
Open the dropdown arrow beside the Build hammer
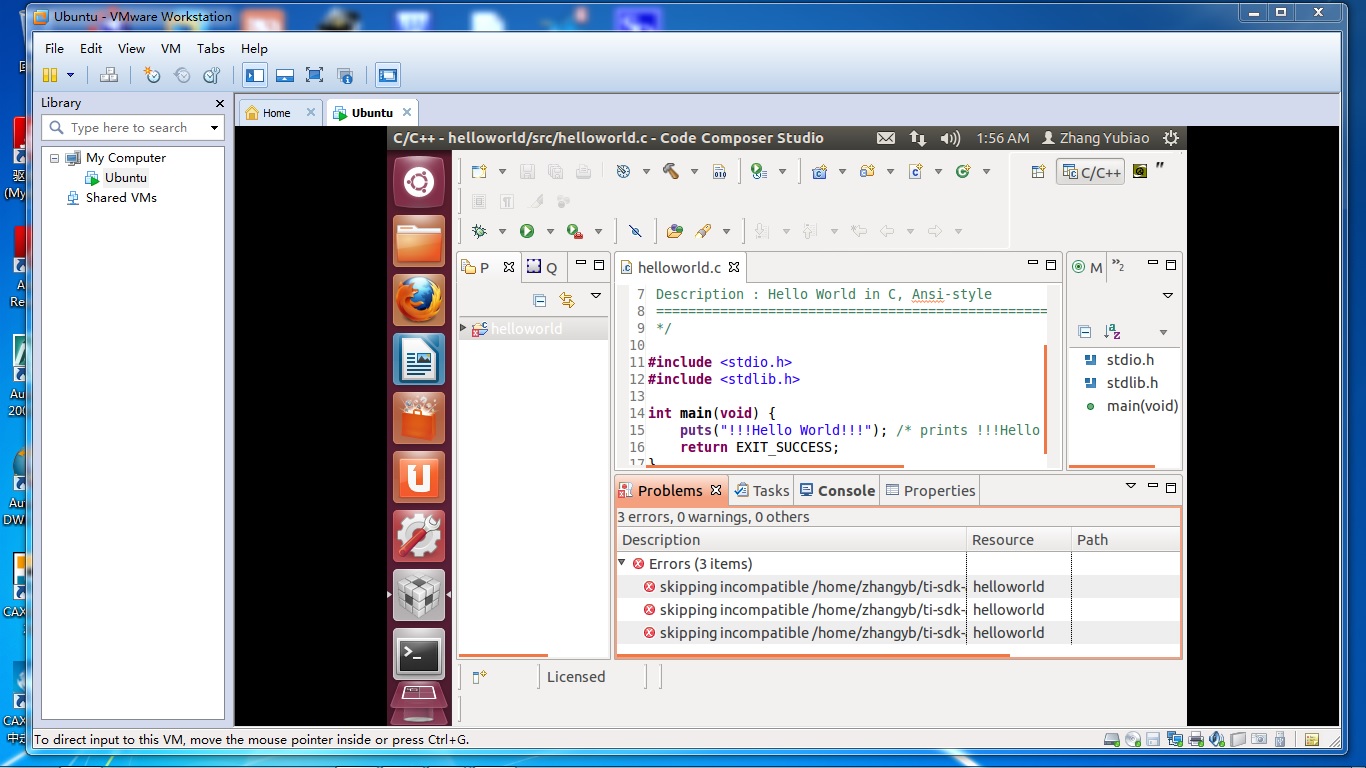pos(694,172)
